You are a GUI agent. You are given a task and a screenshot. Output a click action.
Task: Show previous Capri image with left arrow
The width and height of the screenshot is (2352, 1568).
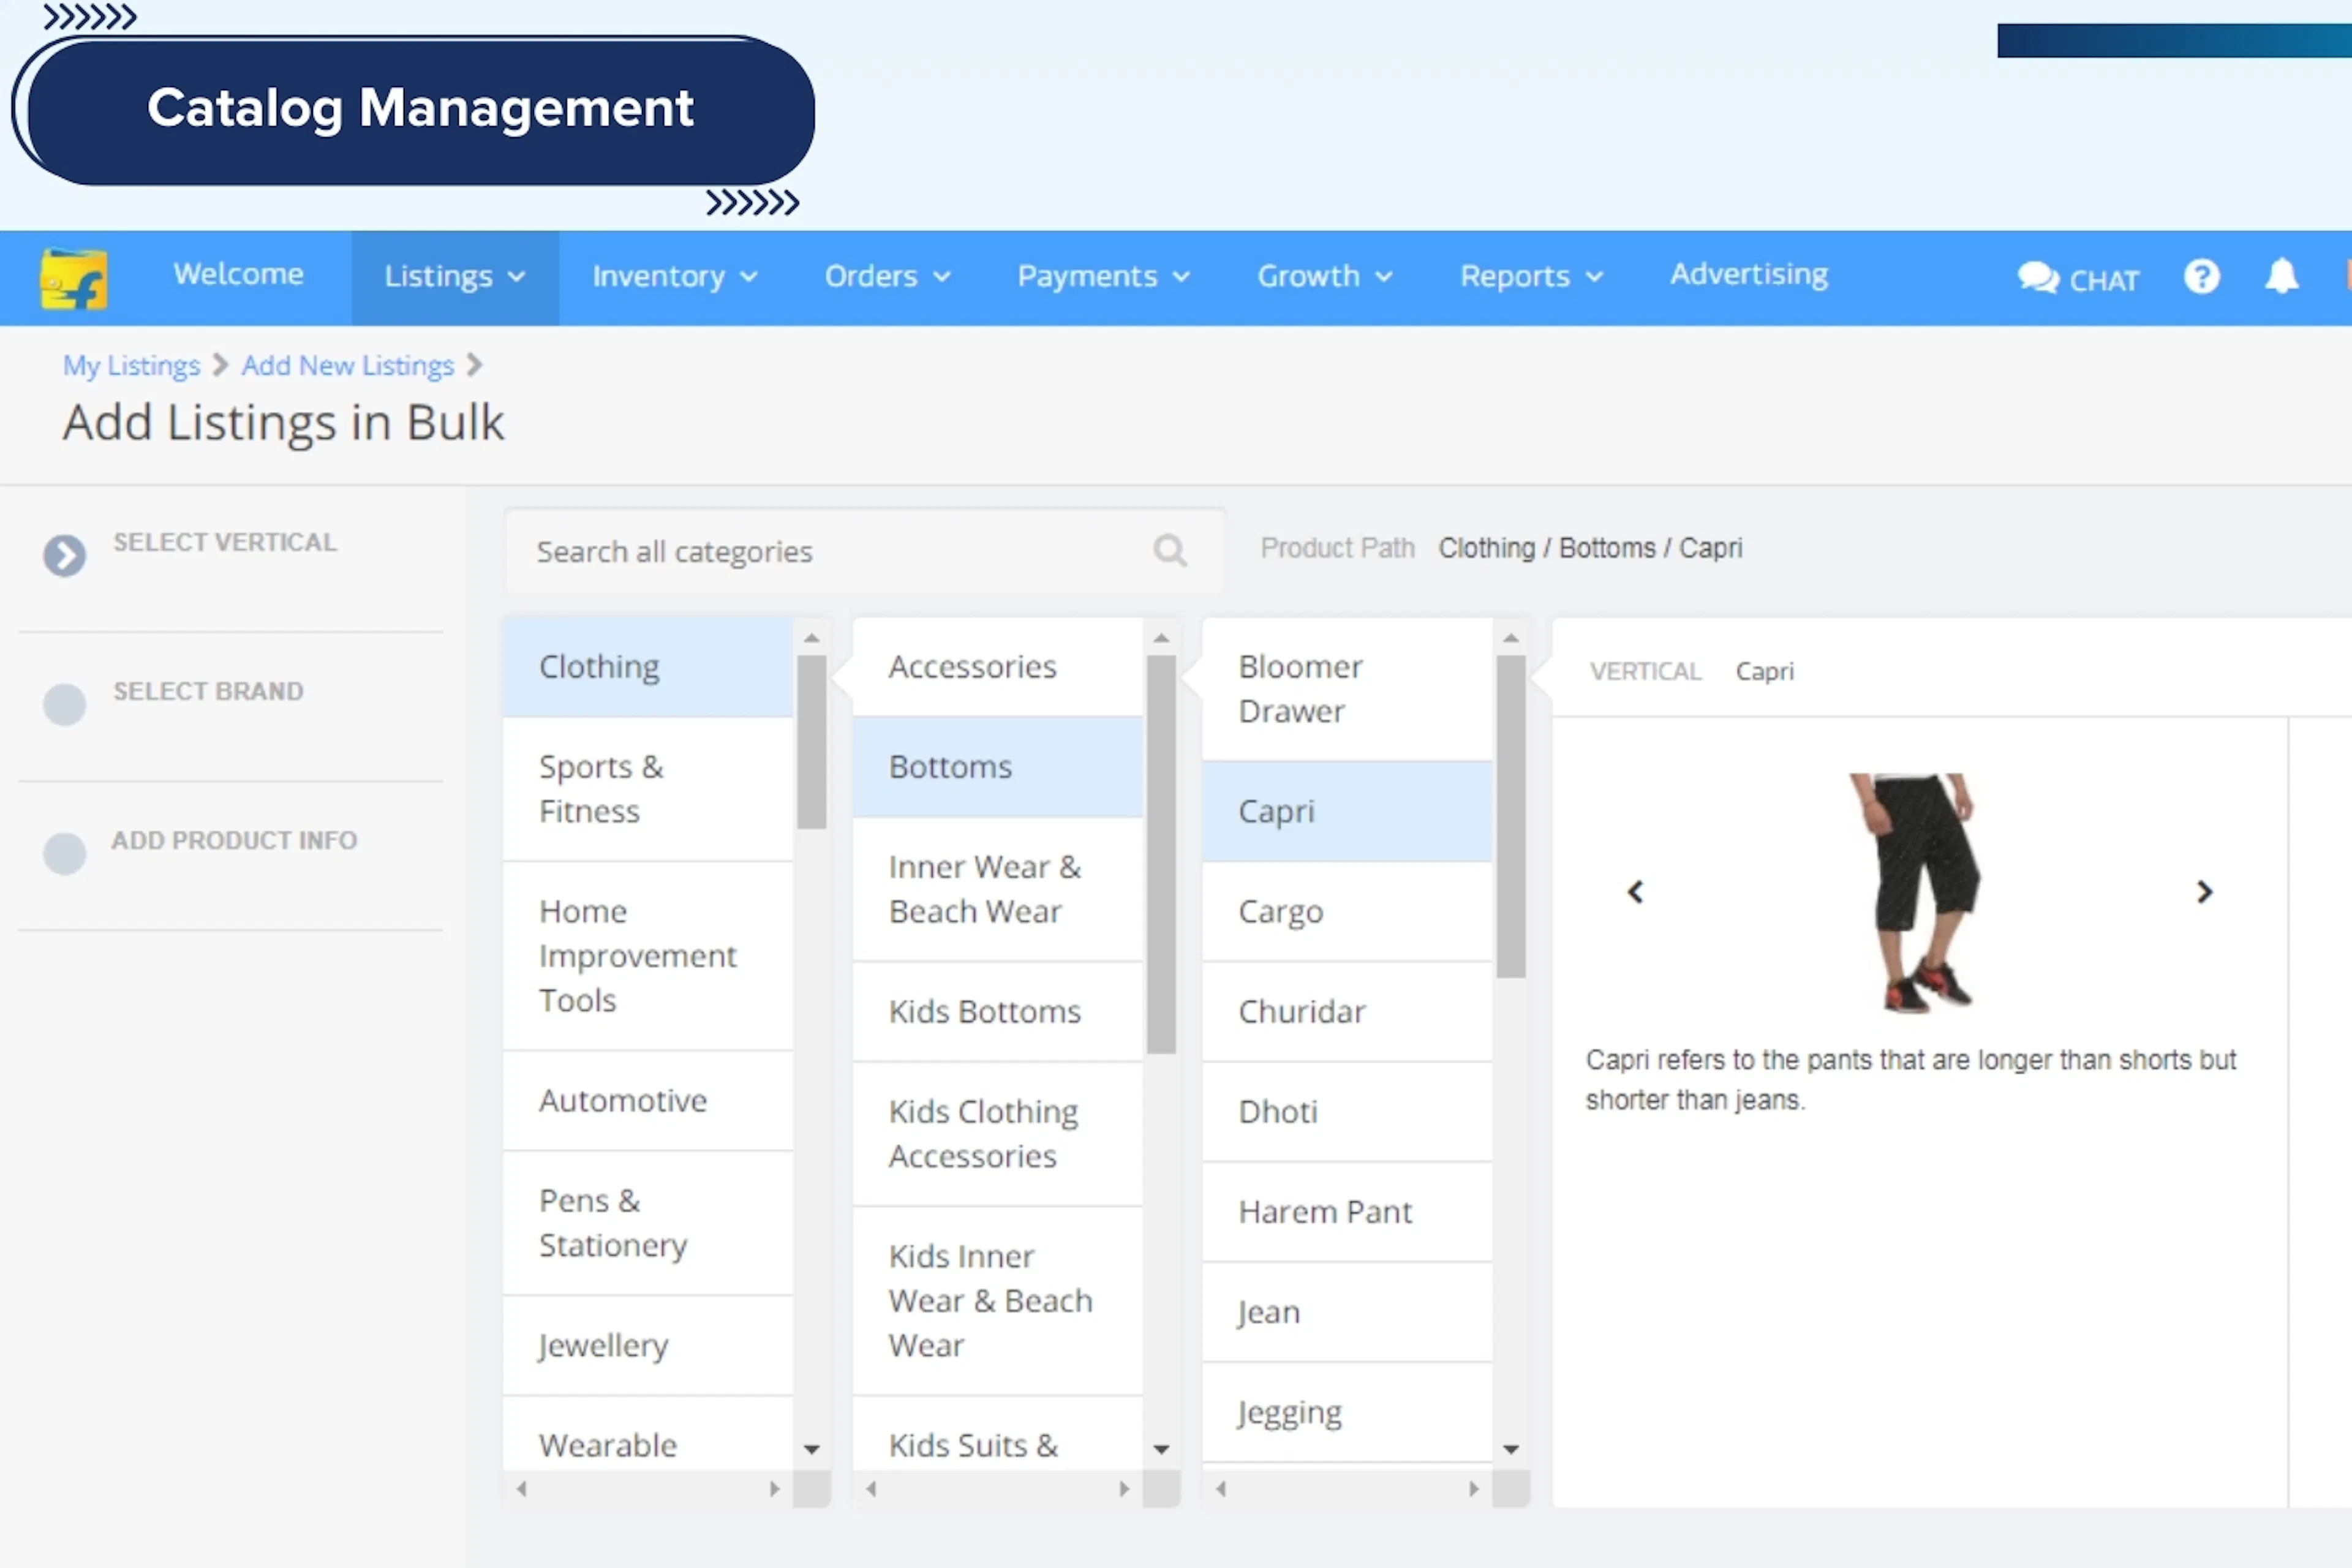point(1636,891)
